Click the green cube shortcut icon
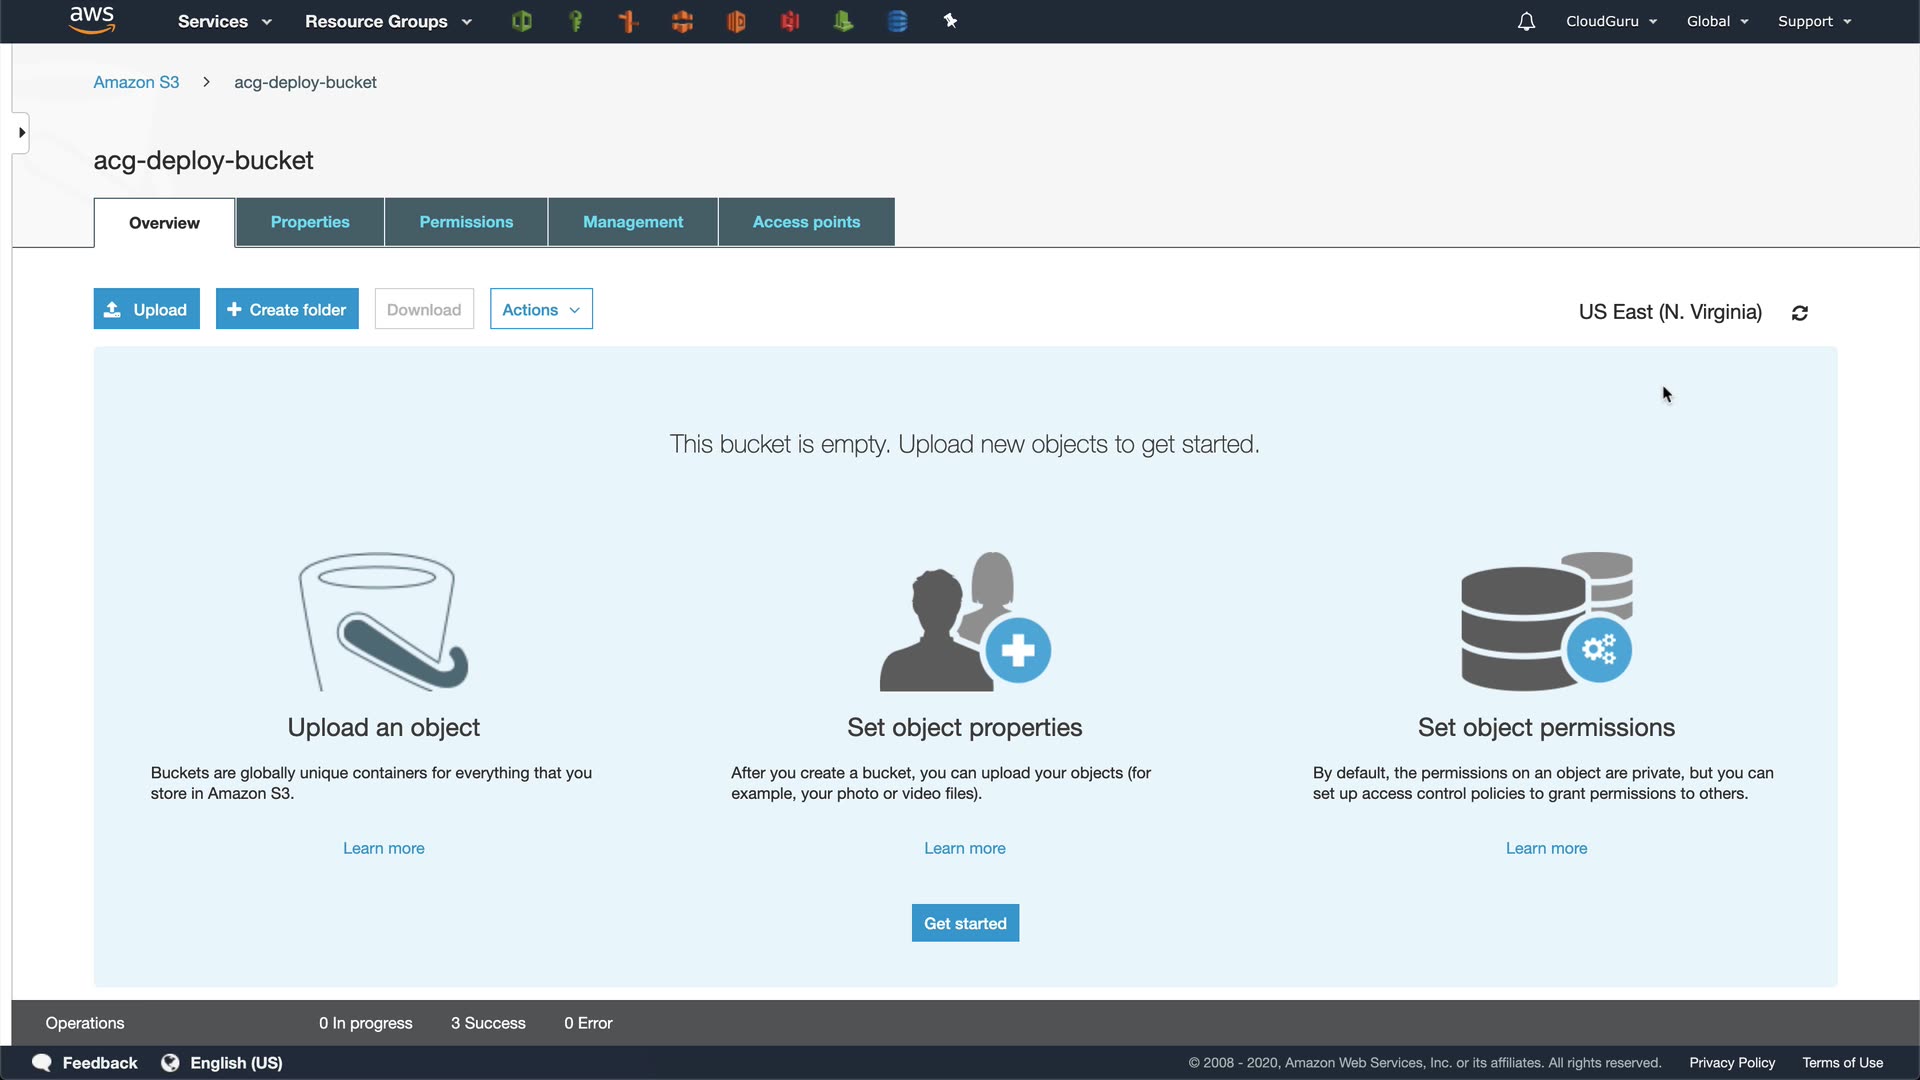This screenshot has width=1920, height=1080. point(521,21)
